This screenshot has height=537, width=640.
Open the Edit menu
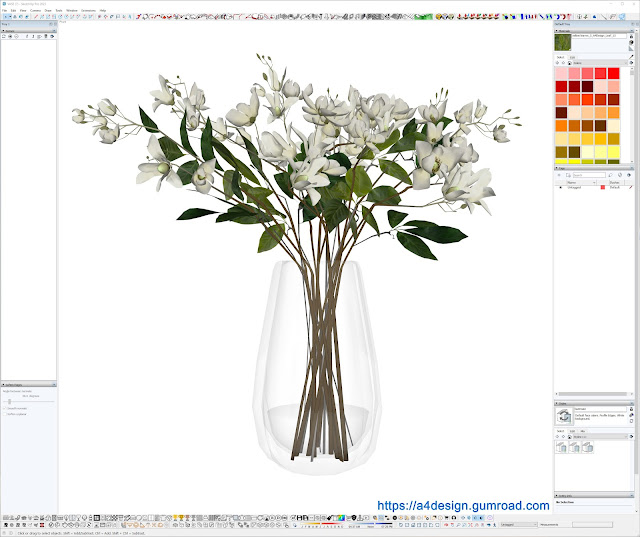tap(13, 10)
